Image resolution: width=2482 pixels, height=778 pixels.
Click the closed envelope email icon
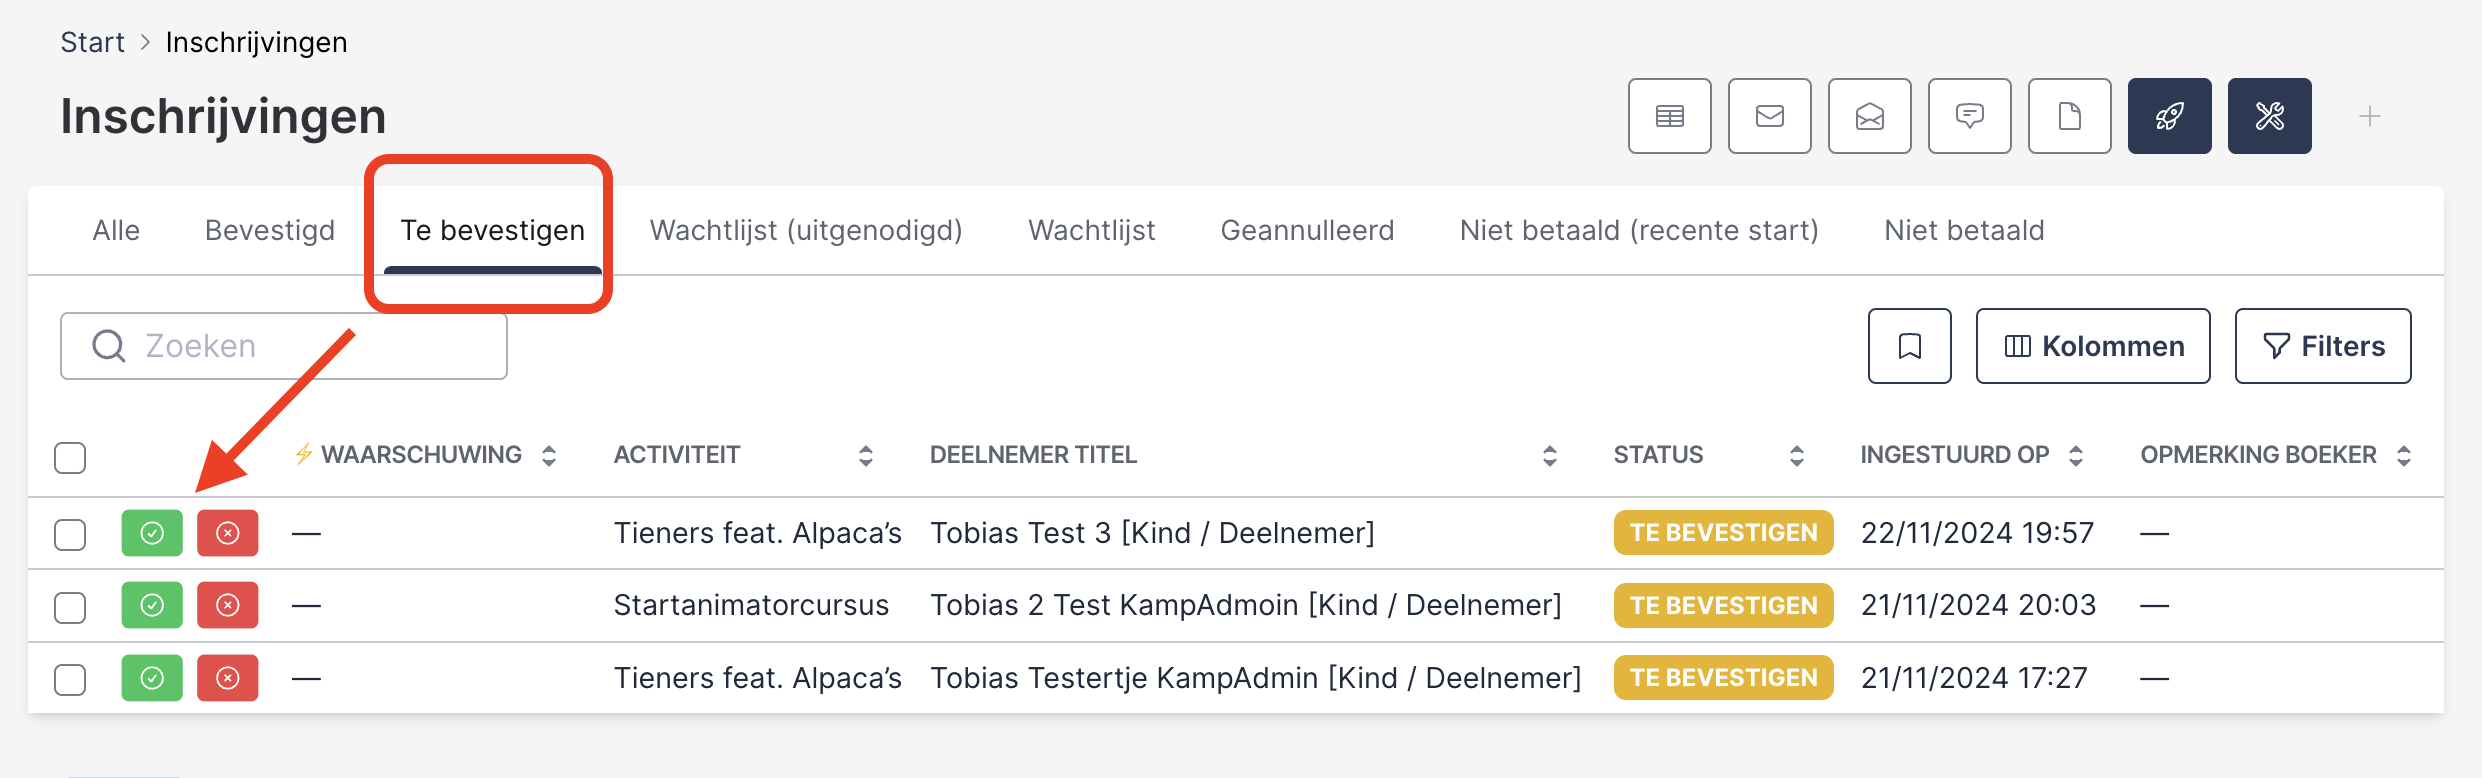coord(1769,116)
